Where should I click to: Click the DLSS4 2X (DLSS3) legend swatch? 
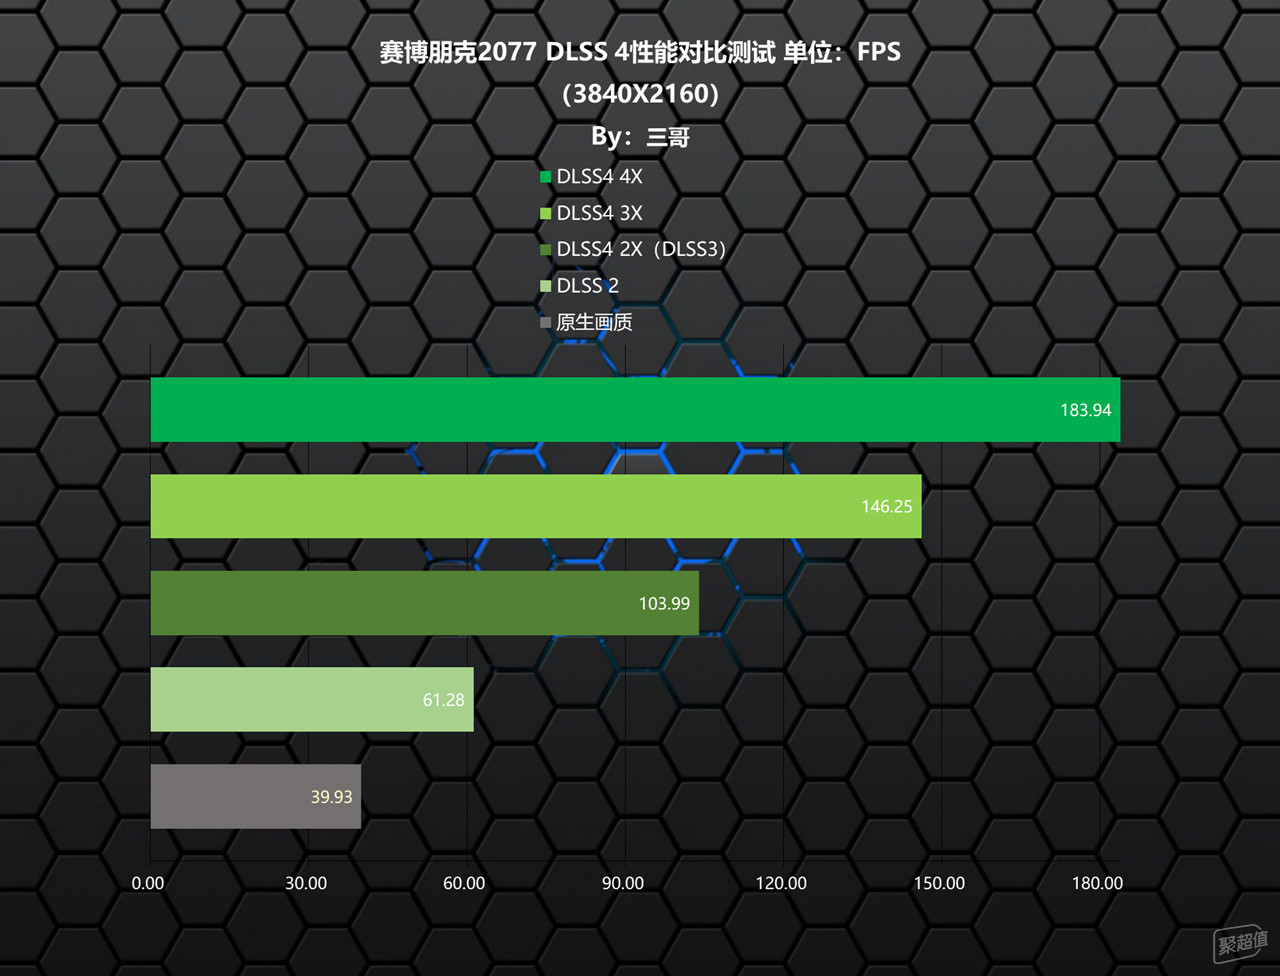545,249
